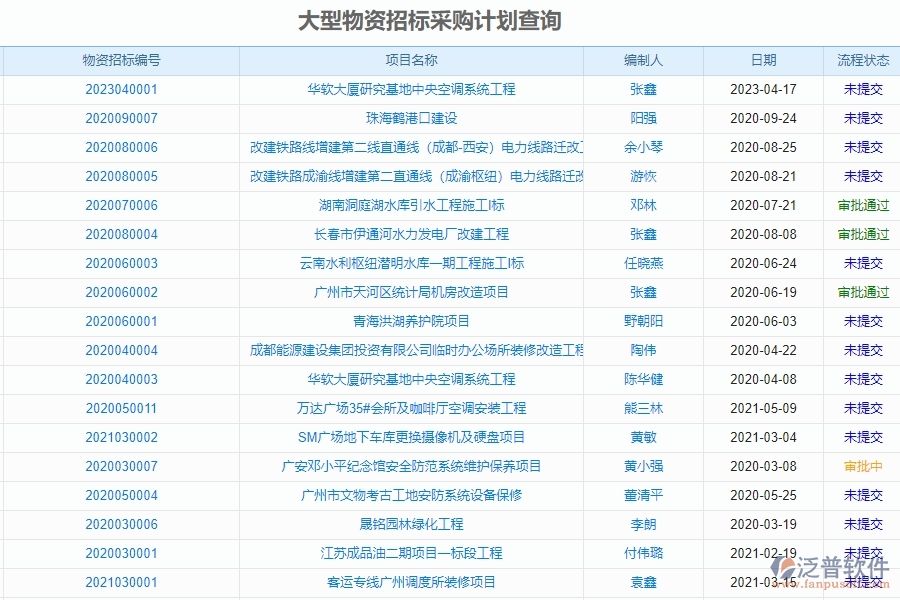Screen dimensions: 900x600
Task: Click the 未提交 status on first row
Action: pyautogui.click(x=858, y=88)
